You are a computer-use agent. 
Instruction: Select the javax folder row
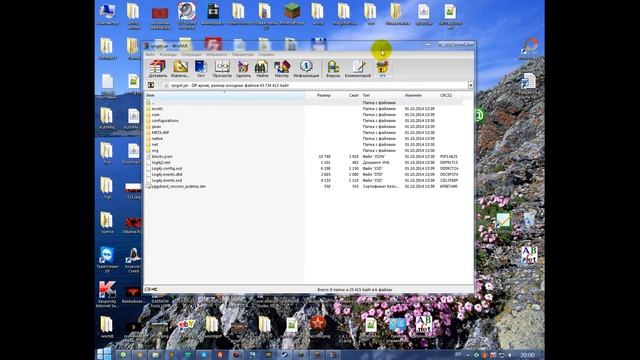304,127
